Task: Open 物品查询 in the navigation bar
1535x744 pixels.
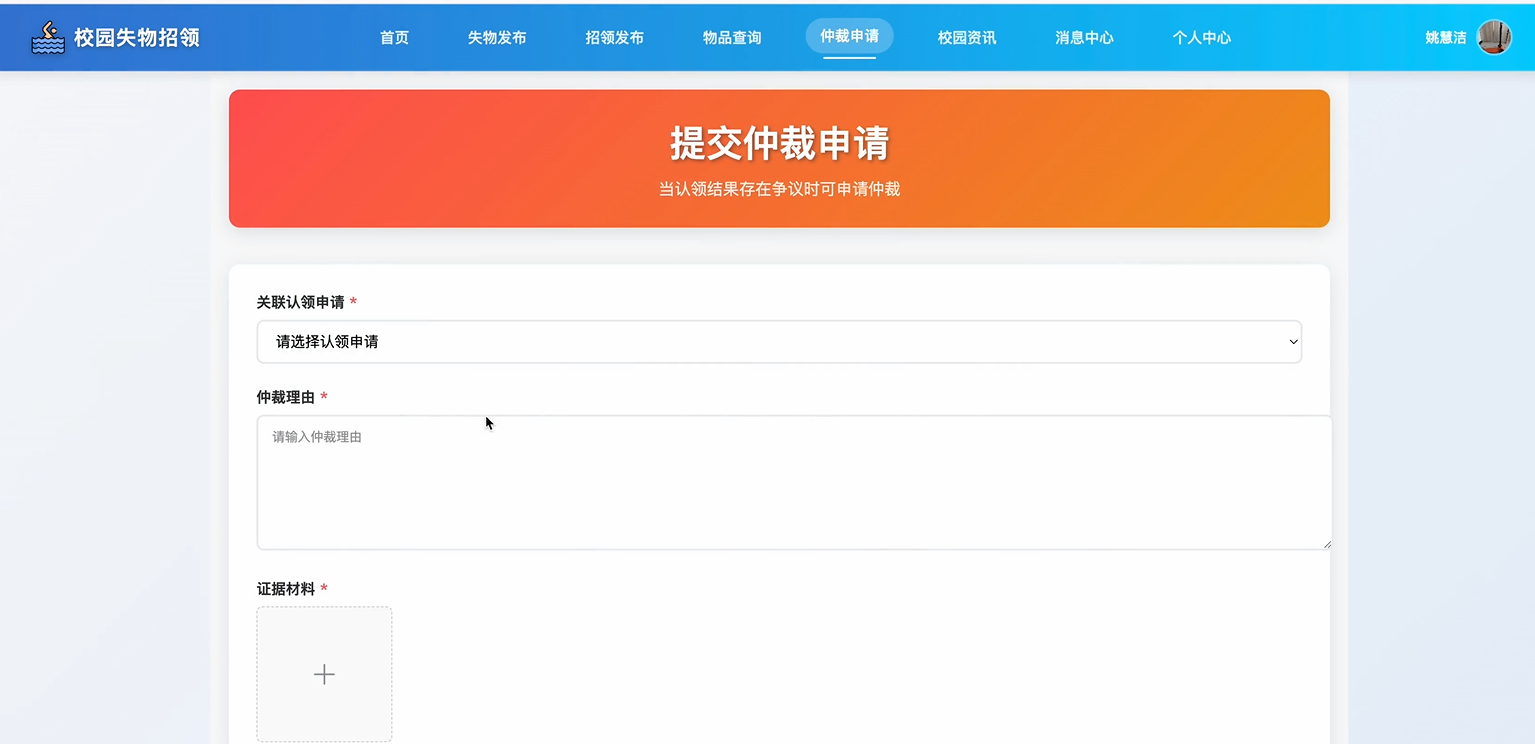Action: coord(732,36)
